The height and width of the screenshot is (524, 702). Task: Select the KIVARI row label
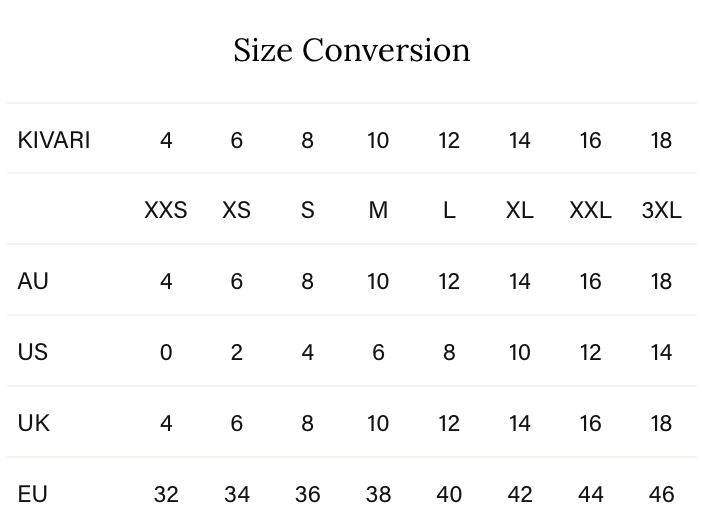pyautogui.click(x=54, y=140)
